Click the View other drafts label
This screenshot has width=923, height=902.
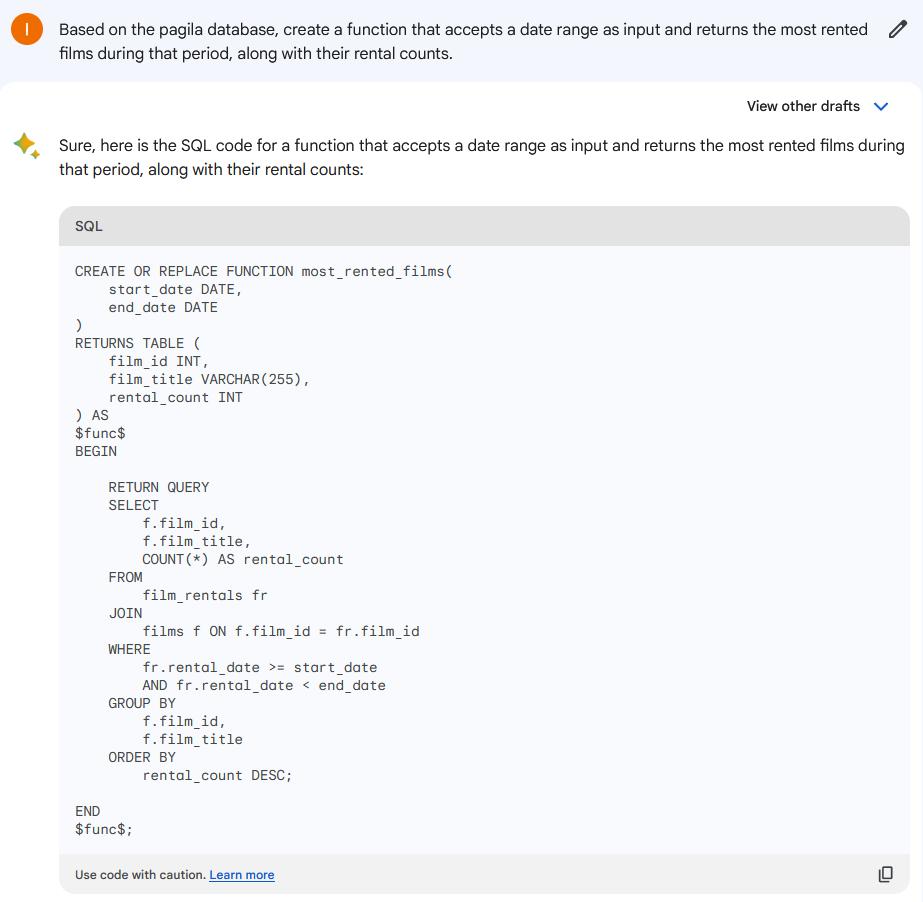(x=803, y=106)
